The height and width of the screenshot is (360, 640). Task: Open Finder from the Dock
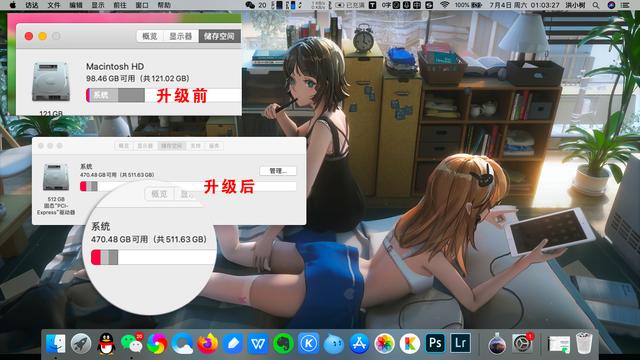[x=55, y=343]
